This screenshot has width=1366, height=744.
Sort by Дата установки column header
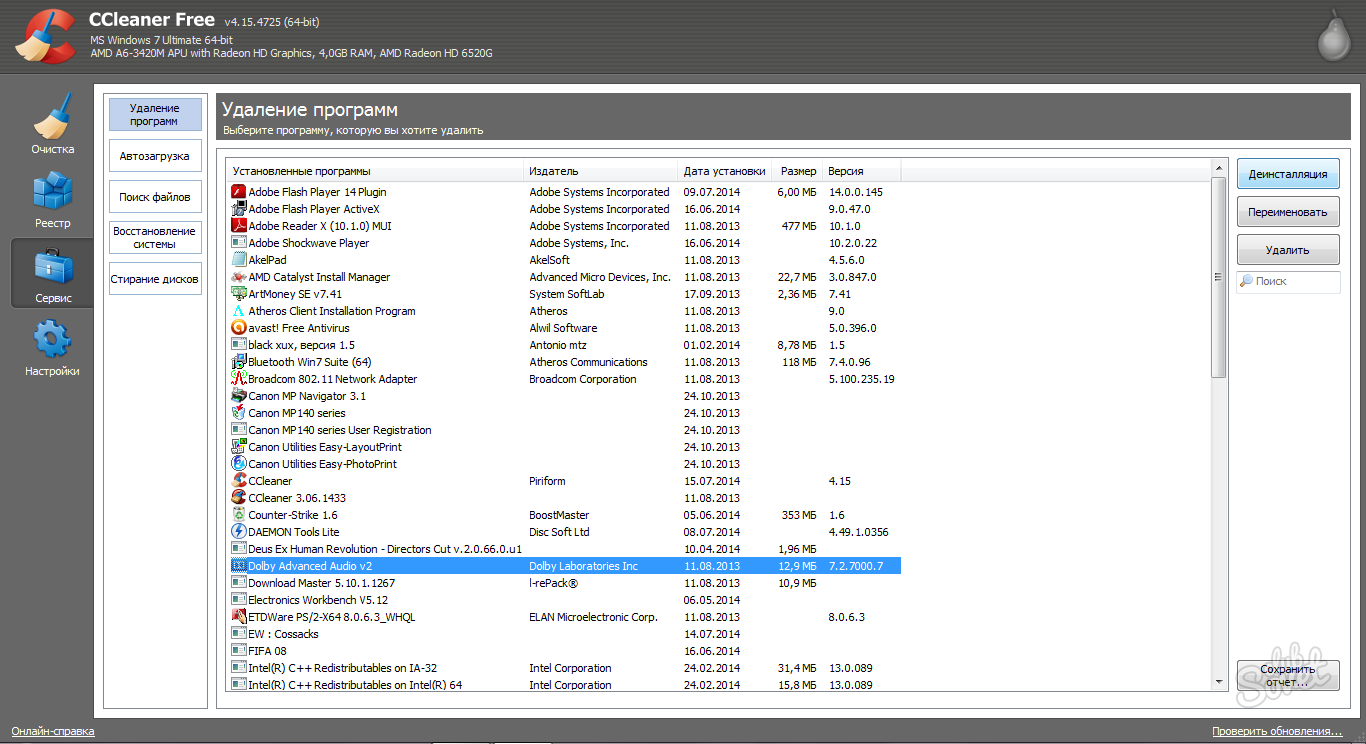(724, 171)
